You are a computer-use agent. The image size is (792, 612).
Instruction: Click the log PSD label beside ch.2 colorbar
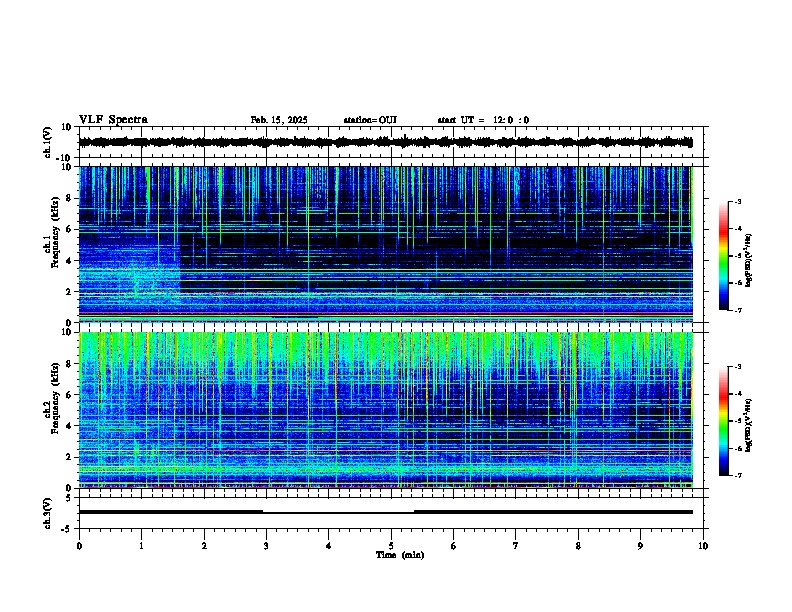click(748, 426)
